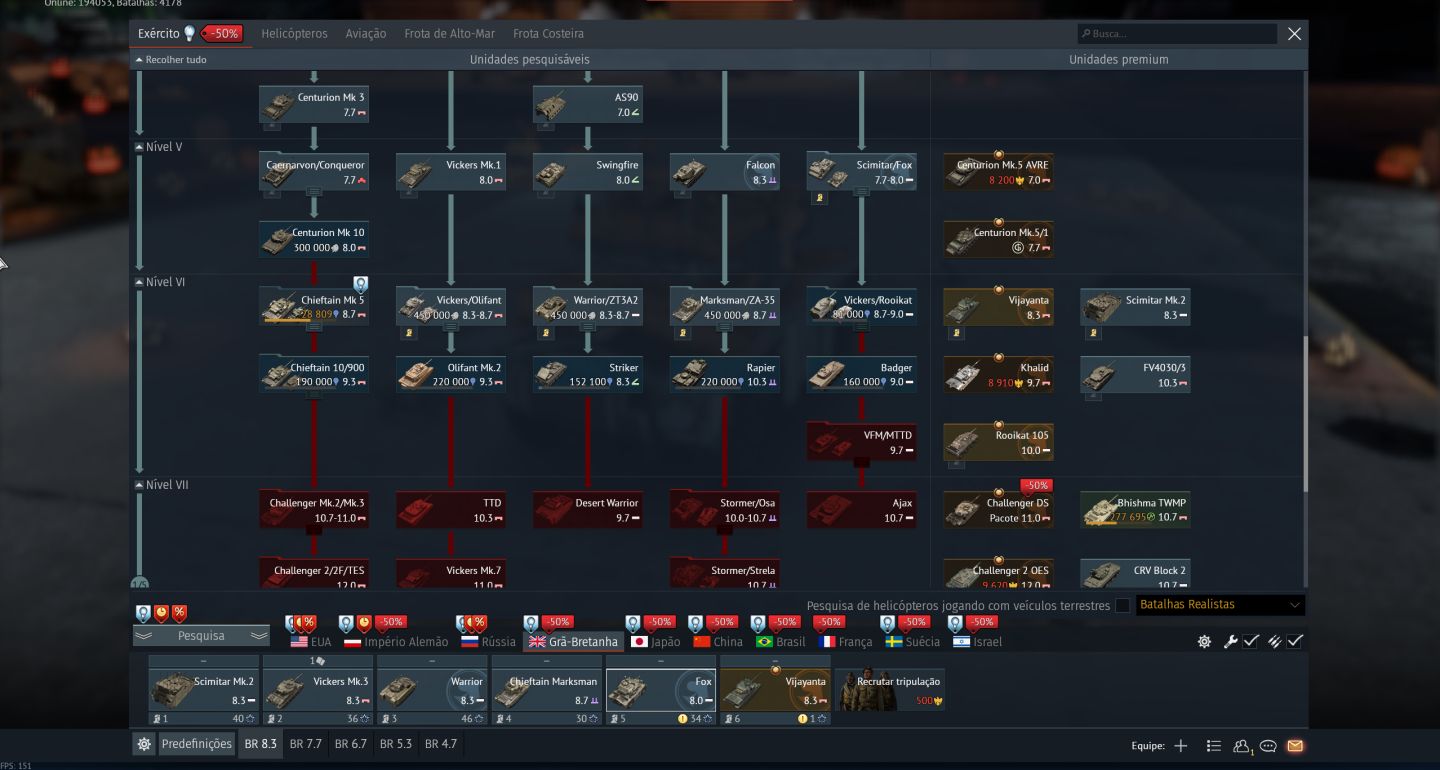The height and width of the screenshot is (770, 1440).
Task: Expand the Warrior/ZT3A2 vehicle group
Action: [588, 307]
